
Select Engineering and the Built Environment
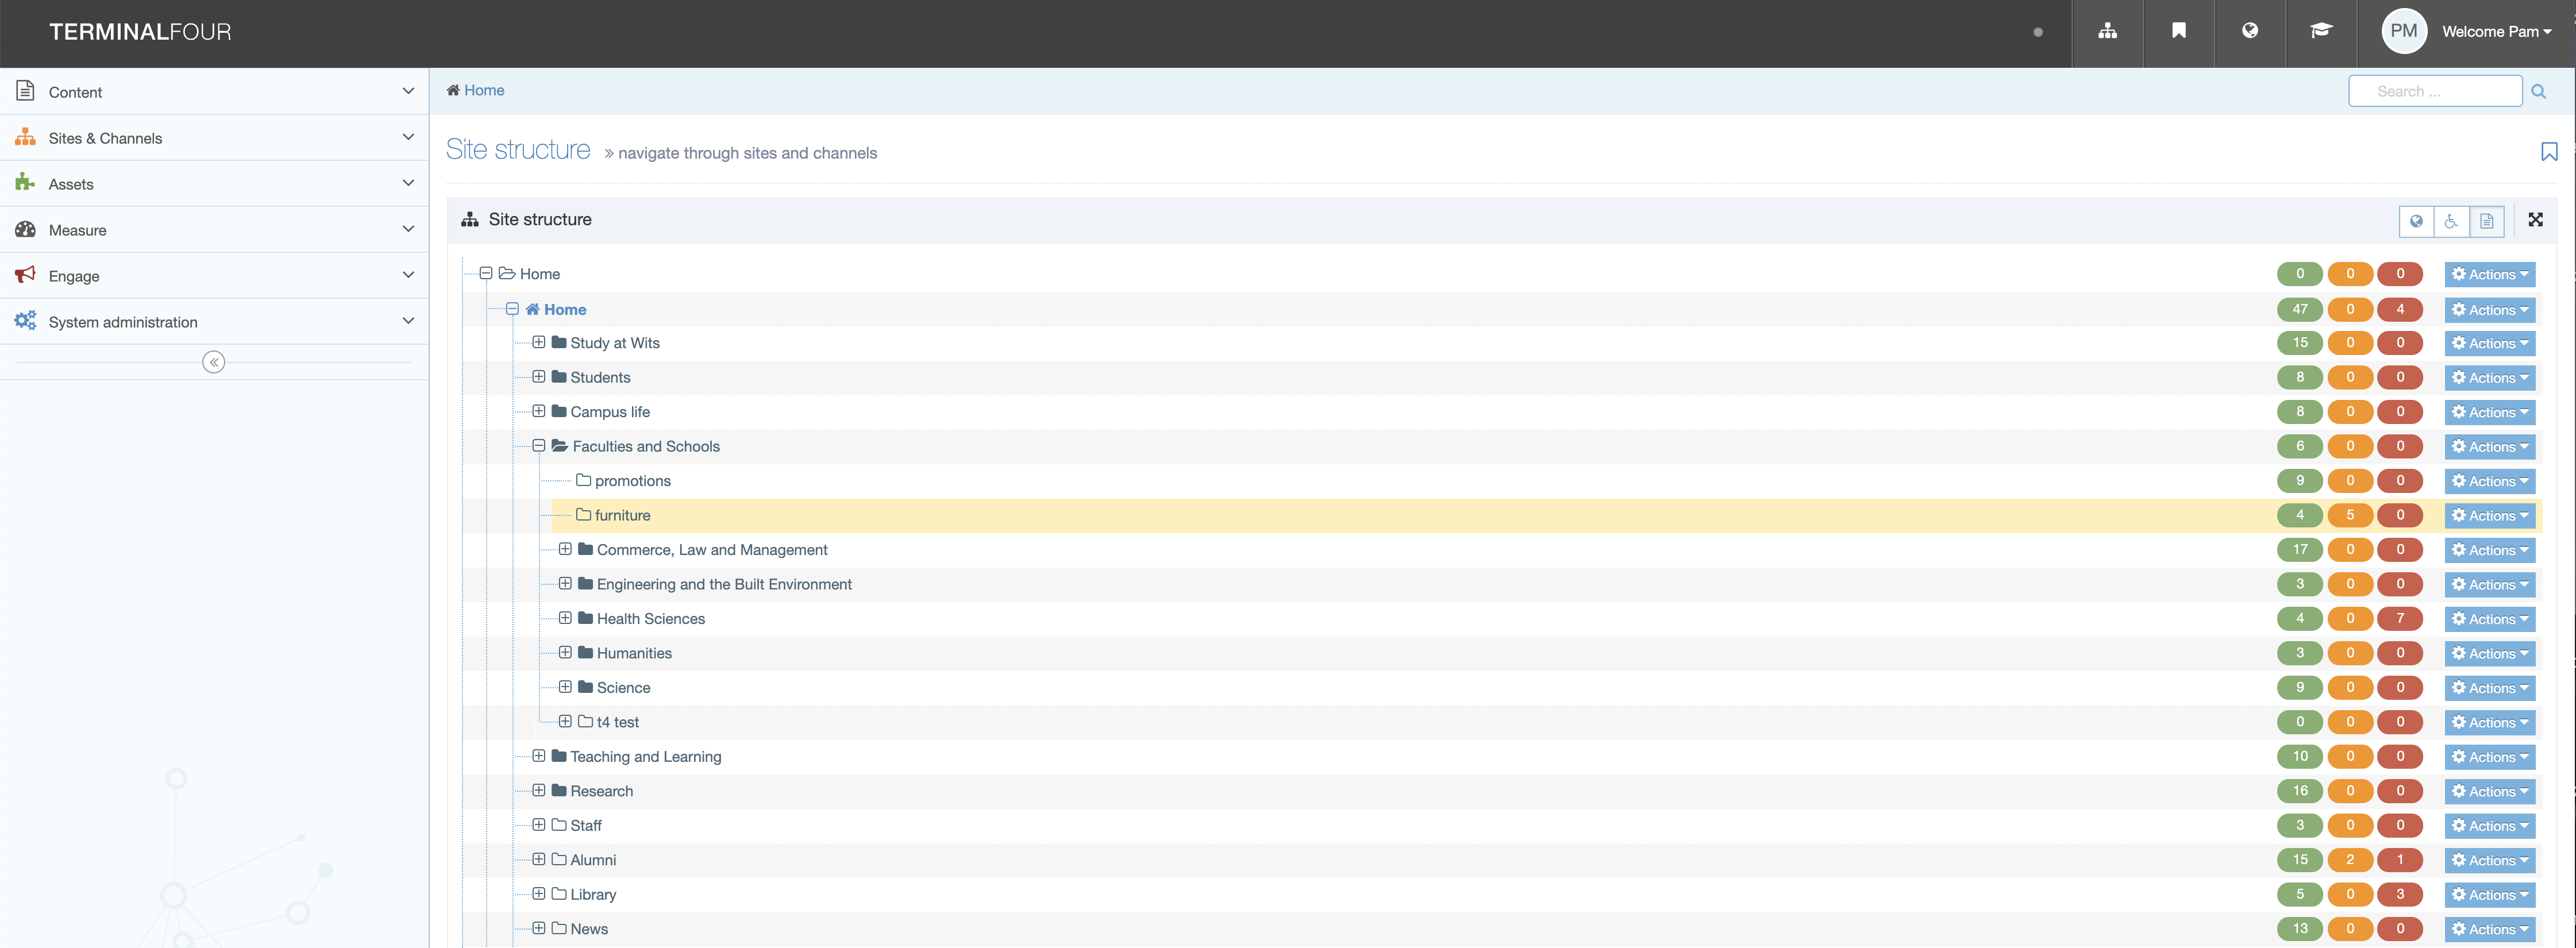[724, 584]
